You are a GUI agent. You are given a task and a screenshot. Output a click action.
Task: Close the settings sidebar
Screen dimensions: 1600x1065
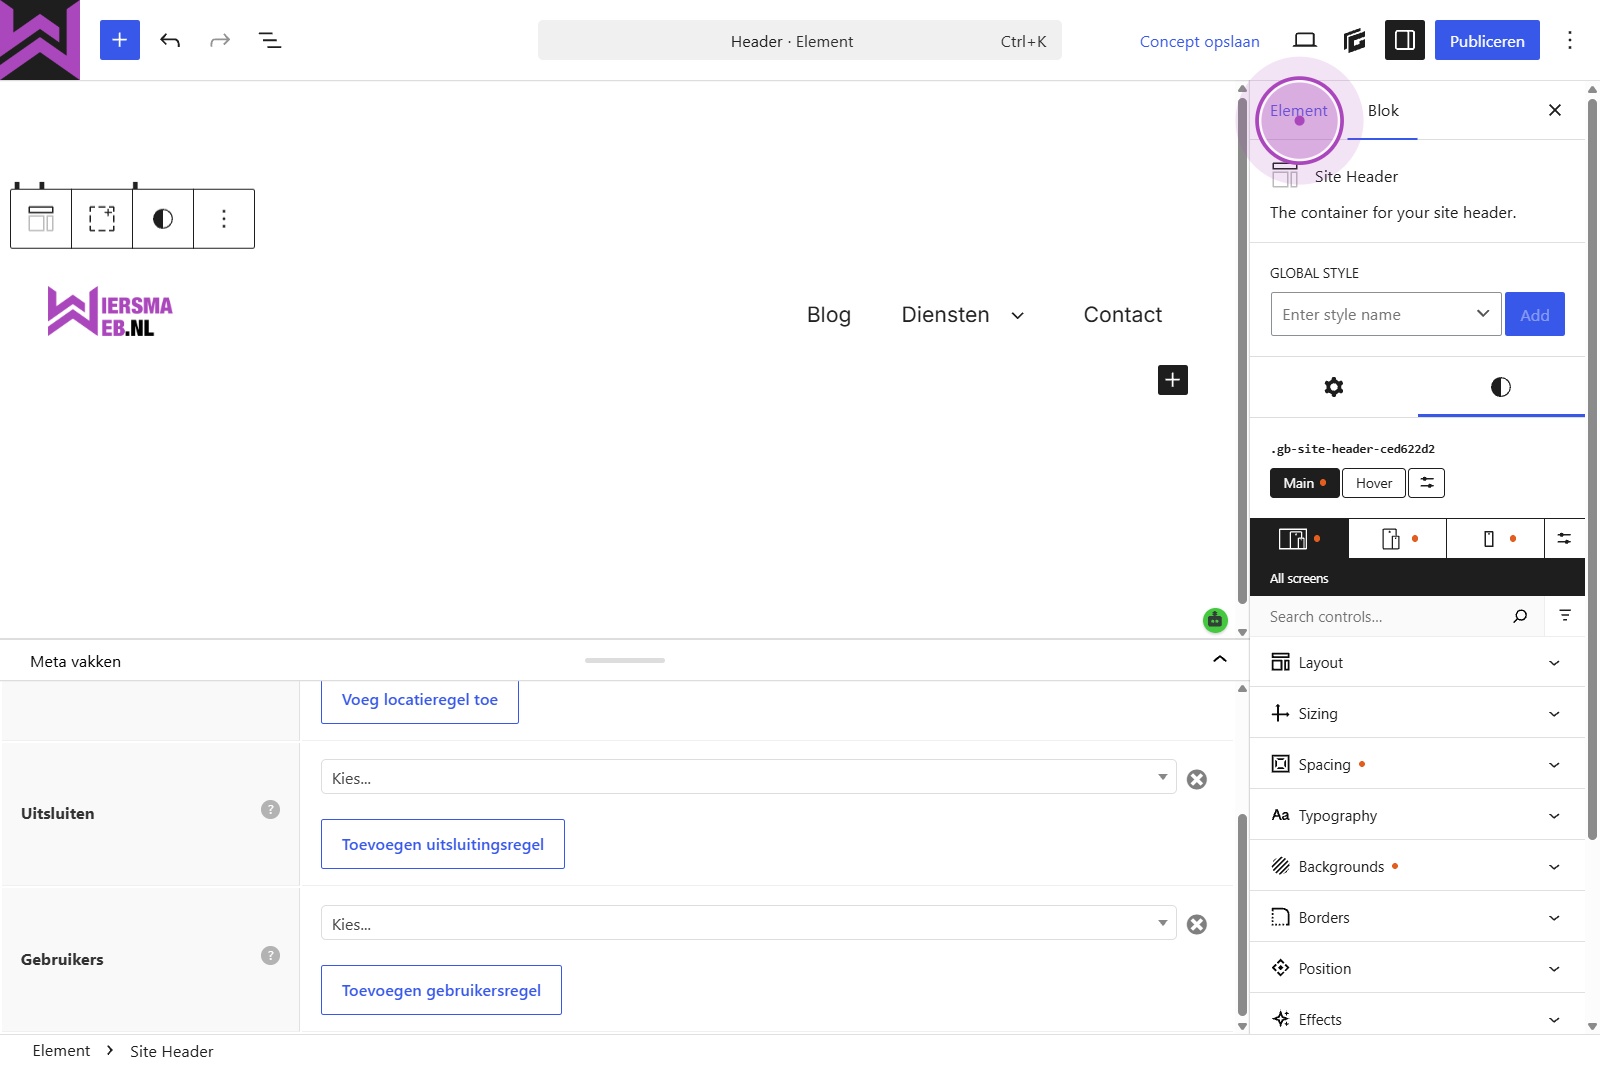(1555, 110)
